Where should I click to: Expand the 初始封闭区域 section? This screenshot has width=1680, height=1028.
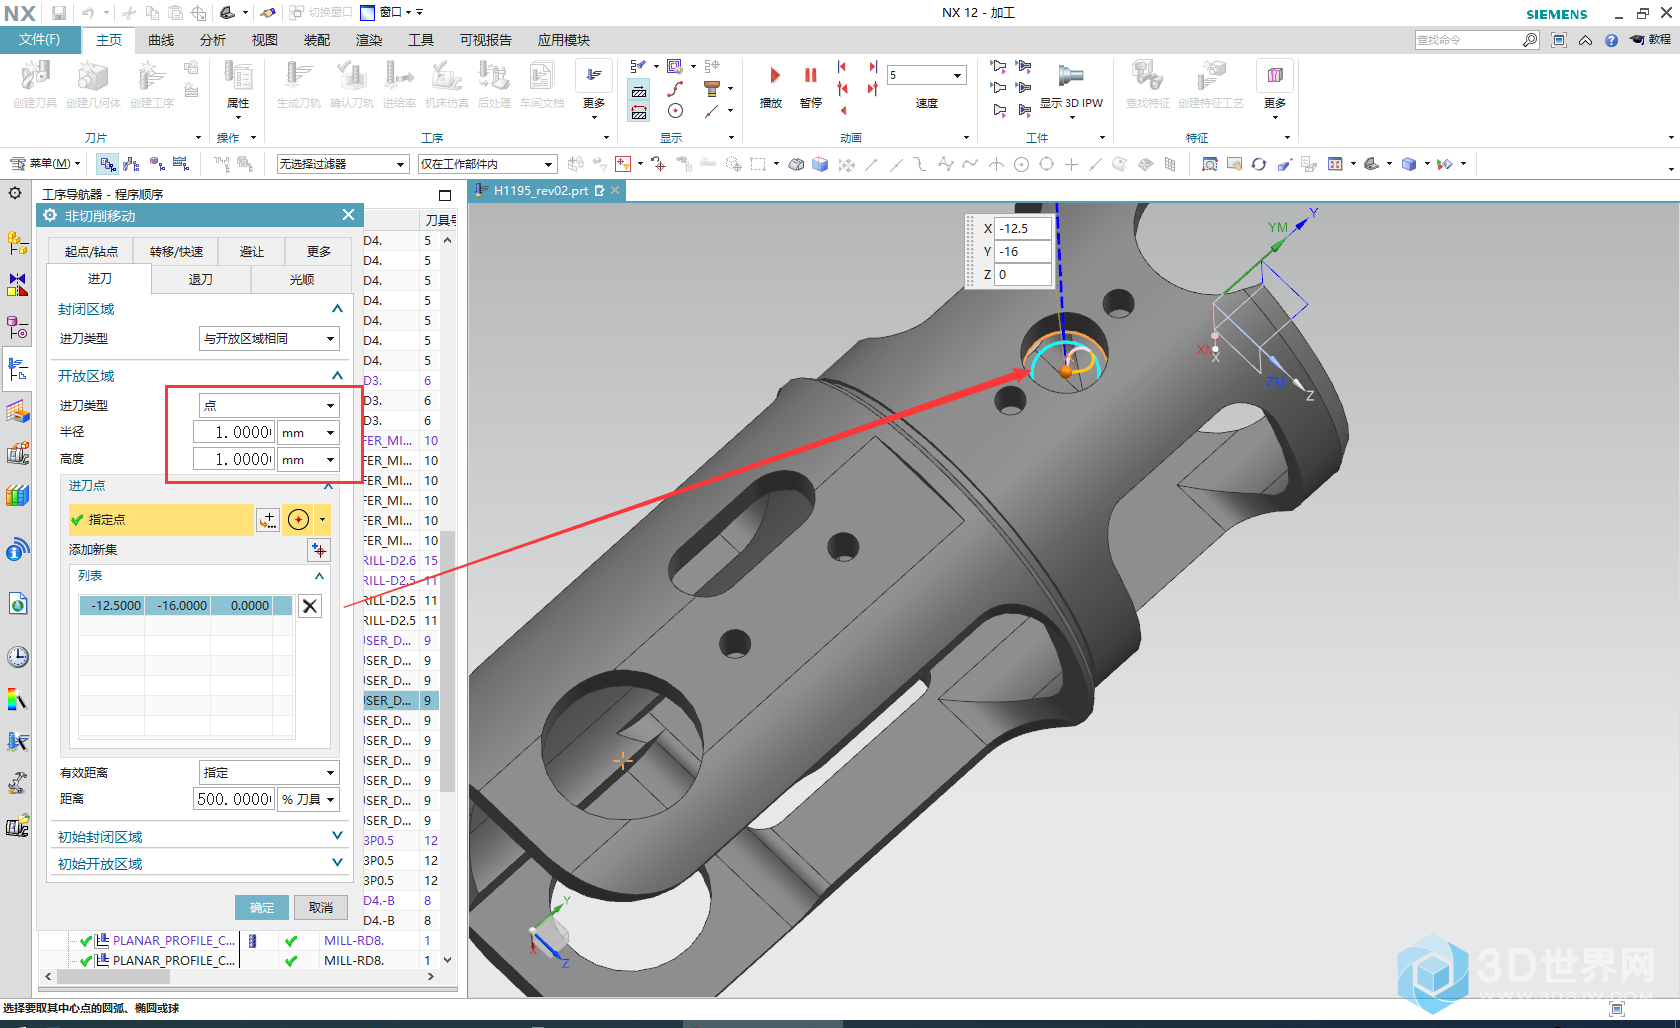(x=337, y=836)
